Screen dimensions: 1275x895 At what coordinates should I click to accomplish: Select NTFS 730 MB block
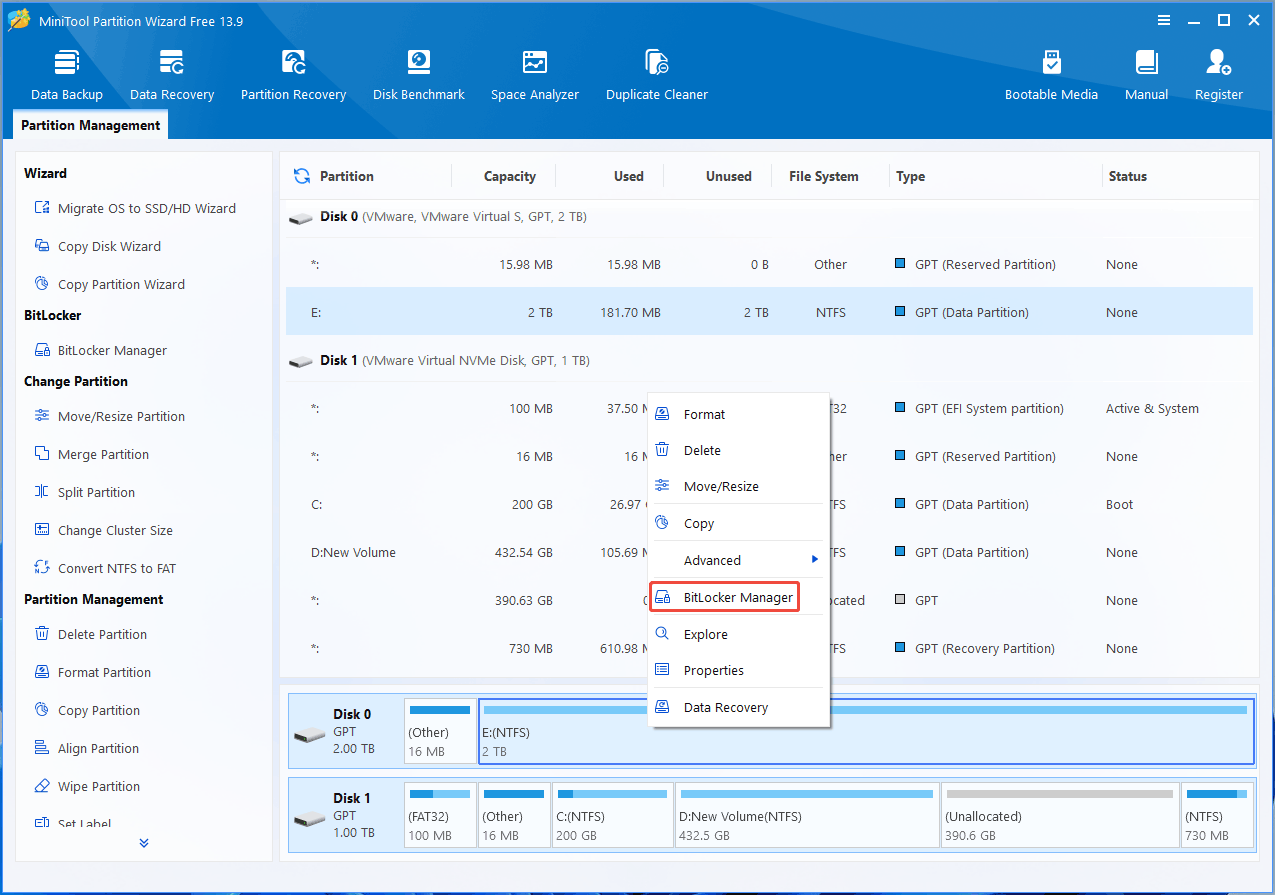(x=1217, y=815)
